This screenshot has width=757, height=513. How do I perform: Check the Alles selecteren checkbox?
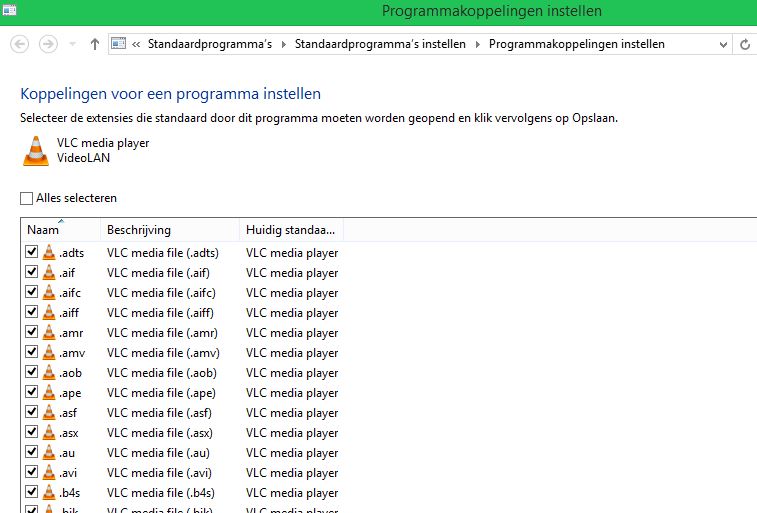pos(27,198)
